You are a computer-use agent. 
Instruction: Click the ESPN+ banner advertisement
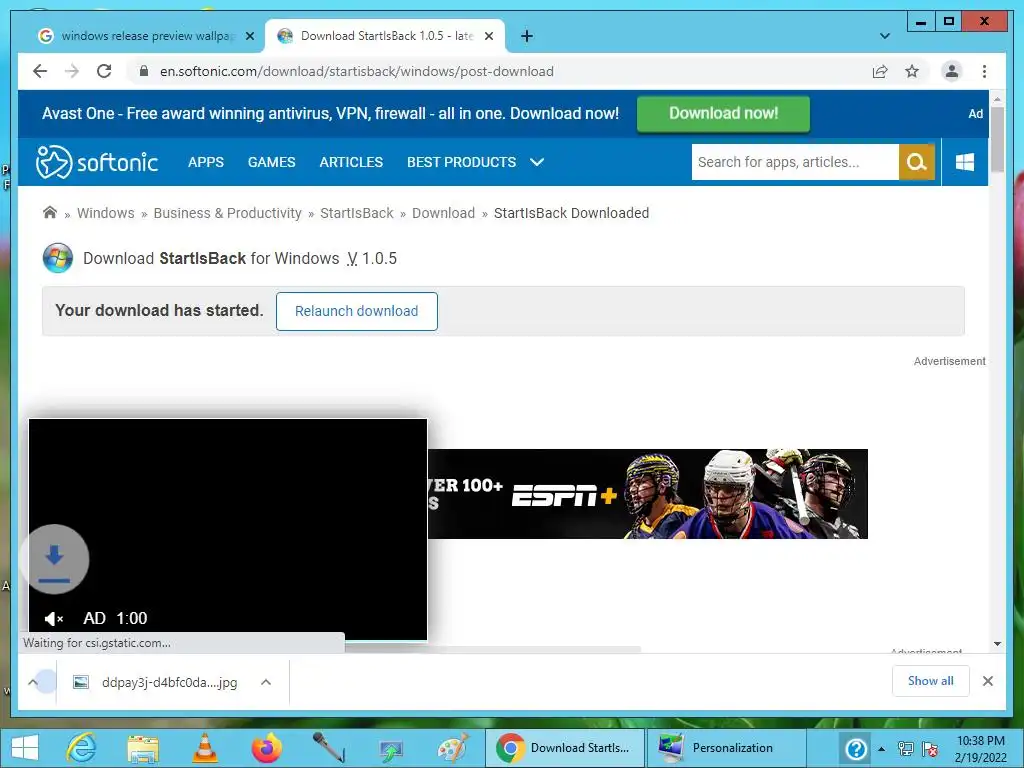(x=648, y=494)
